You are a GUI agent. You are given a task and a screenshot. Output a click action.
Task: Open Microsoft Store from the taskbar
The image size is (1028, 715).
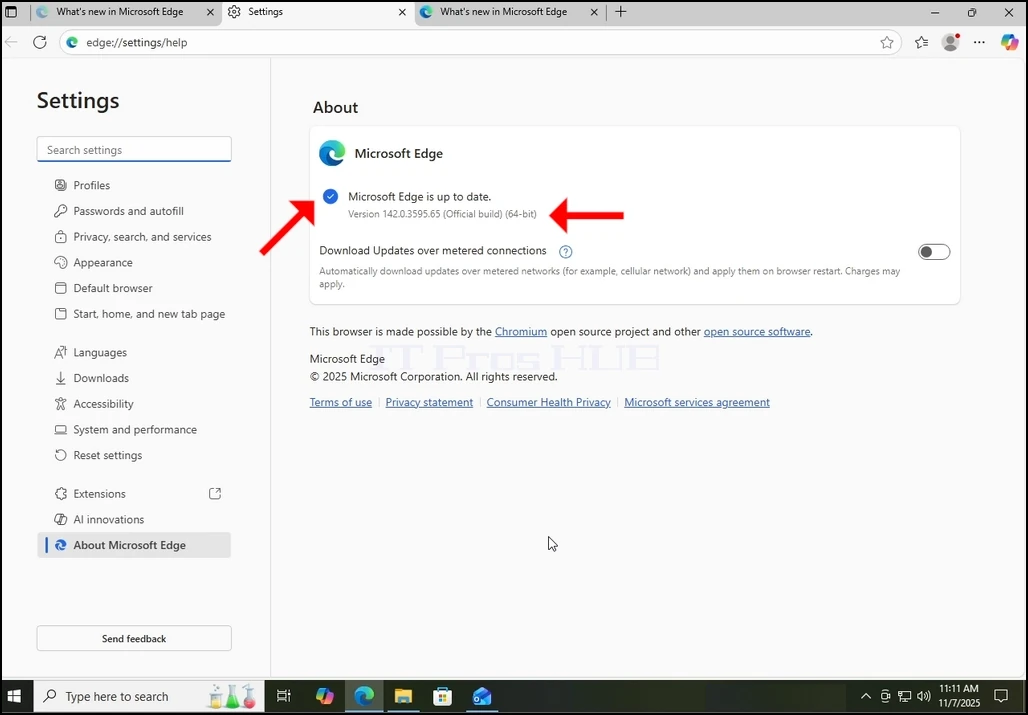click(443, 696)
